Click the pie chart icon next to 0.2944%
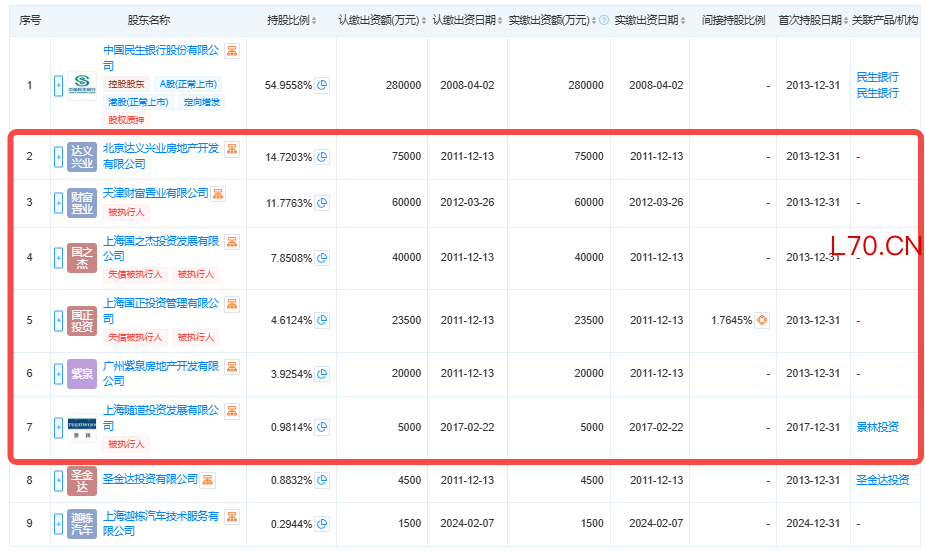The width and height of the screenshot is (926, 552). (322, 524)
